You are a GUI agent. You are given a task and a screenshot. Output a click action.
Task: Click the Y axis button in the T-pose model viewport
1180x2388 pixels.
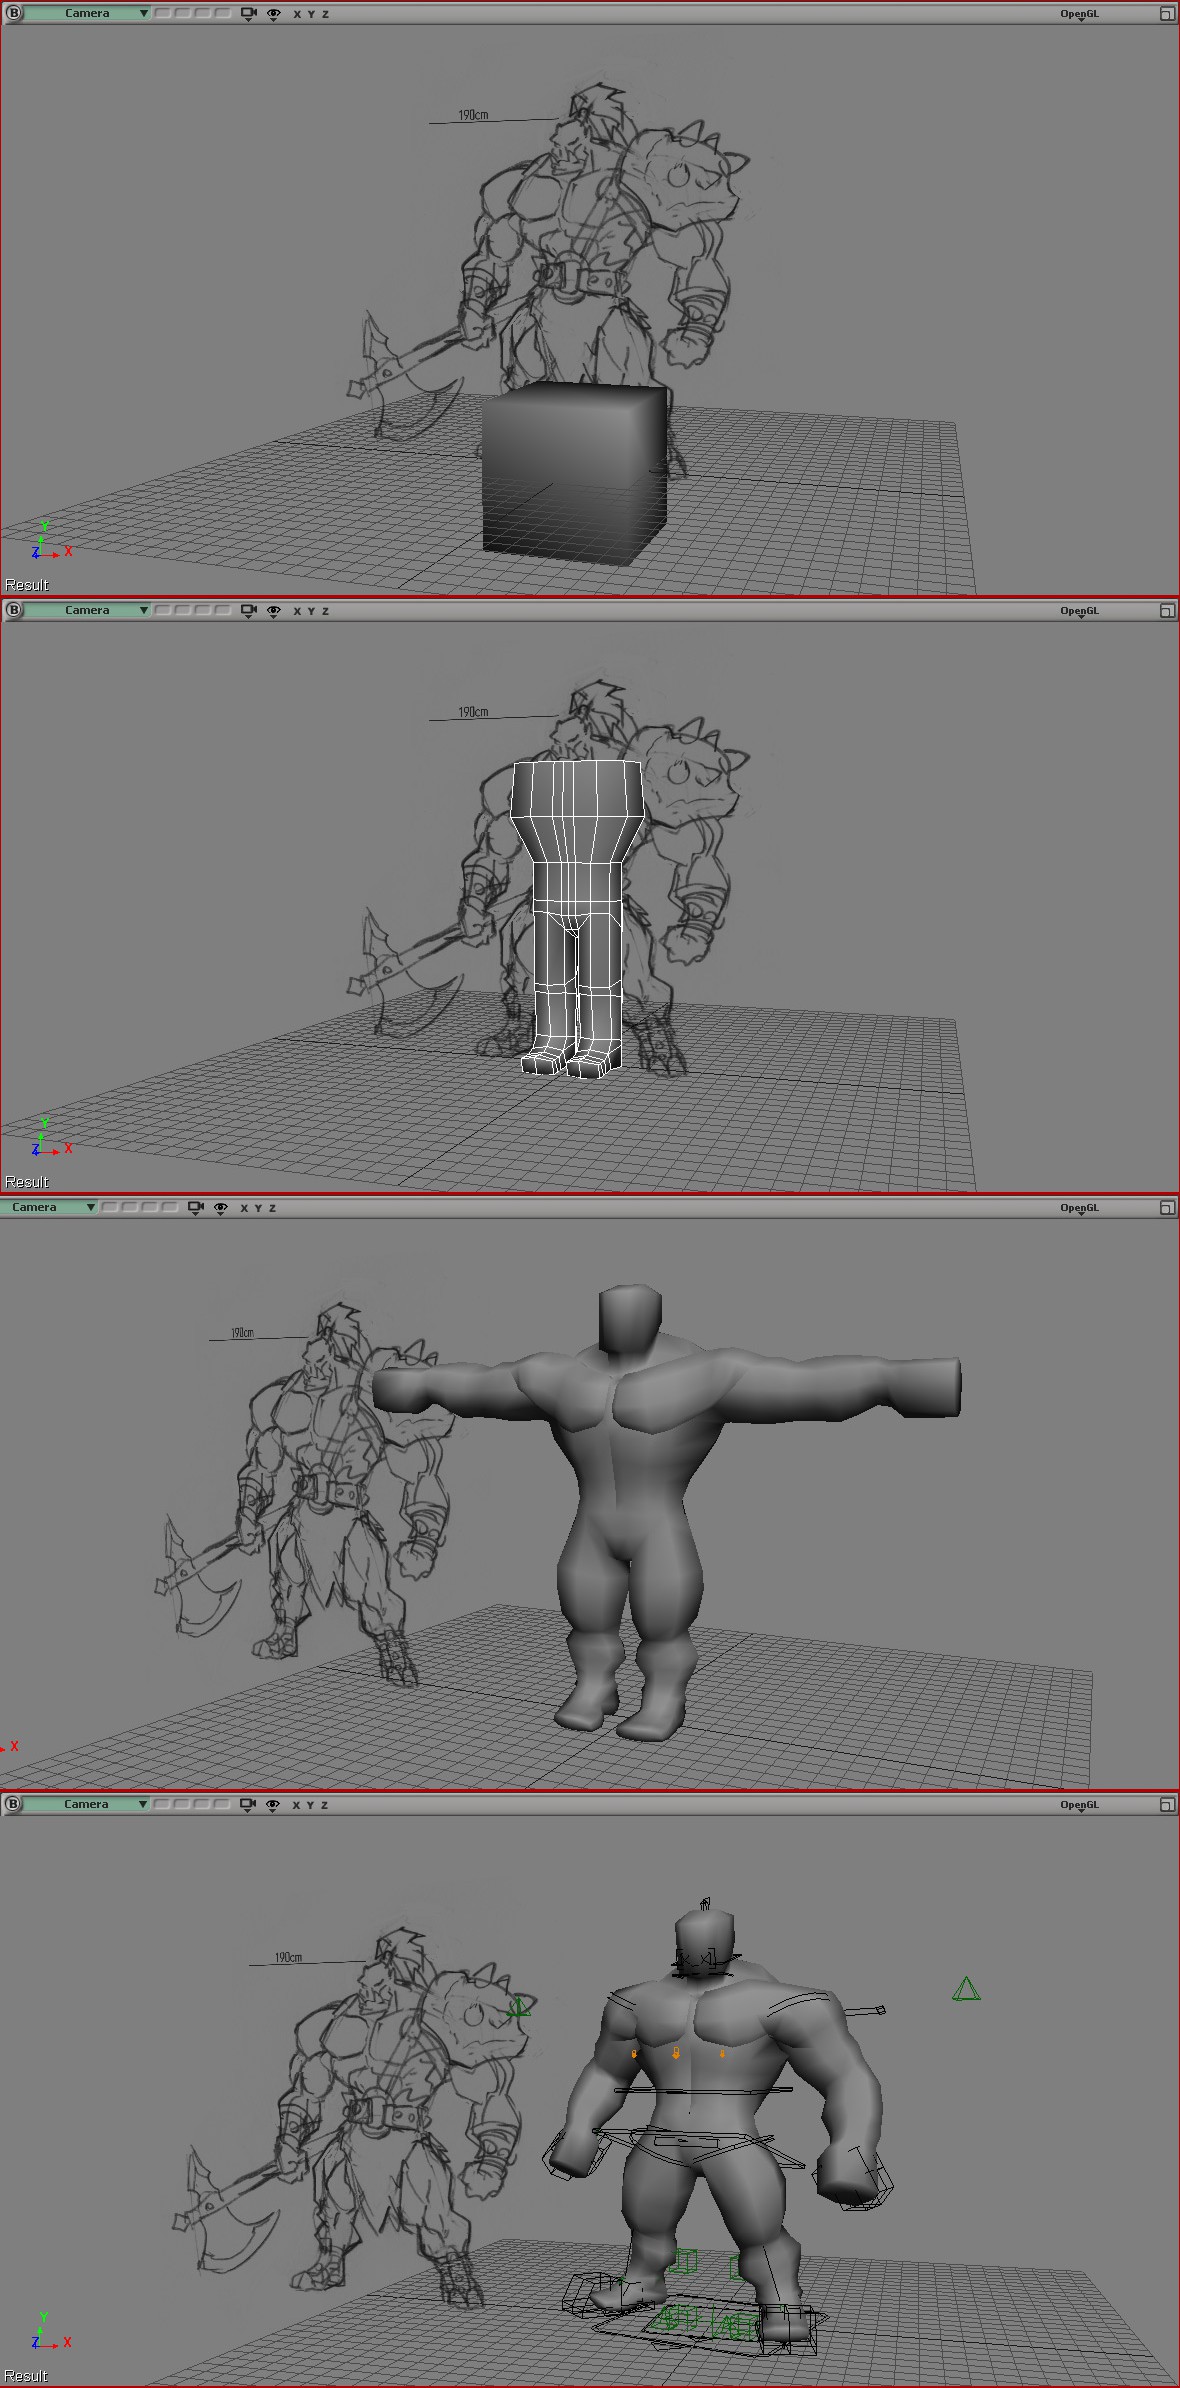click(x=258, y=1208)
